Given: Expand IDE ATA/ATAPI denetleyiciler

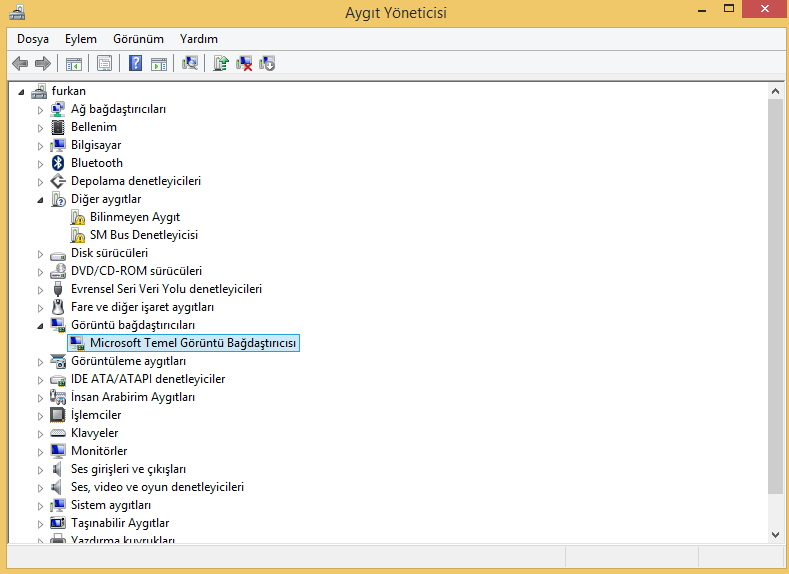Looking at the screenshot, I should pos(40,380).
